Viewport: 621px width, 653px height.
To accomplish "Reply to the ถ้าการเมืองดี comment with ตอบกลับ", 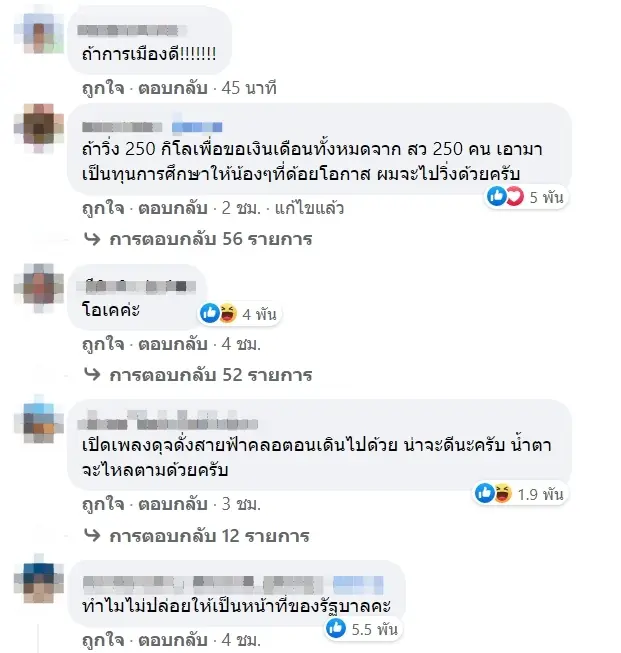I will point(173,89).
